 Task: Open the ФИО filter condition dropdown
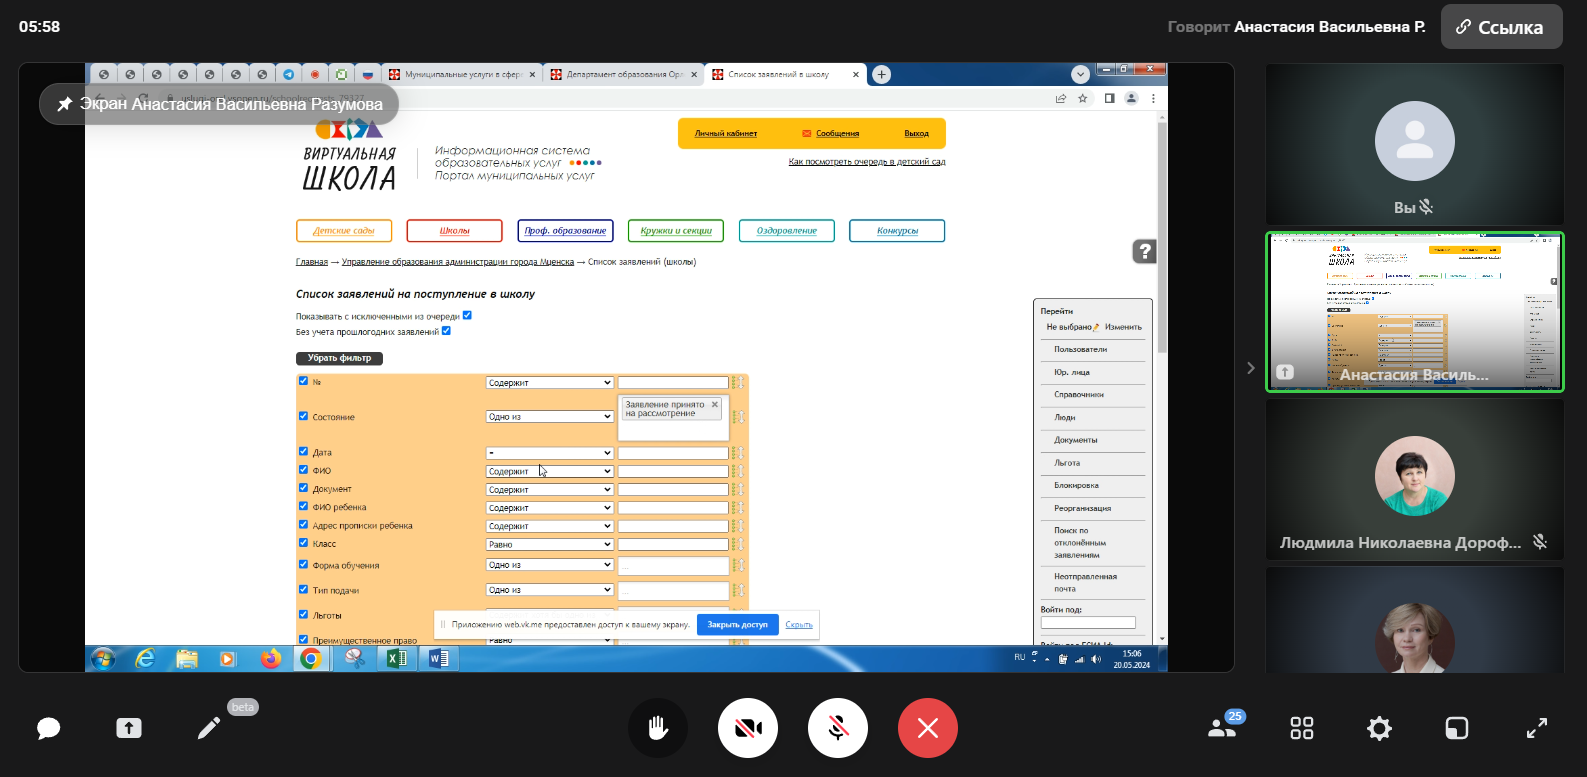point(549,471)
